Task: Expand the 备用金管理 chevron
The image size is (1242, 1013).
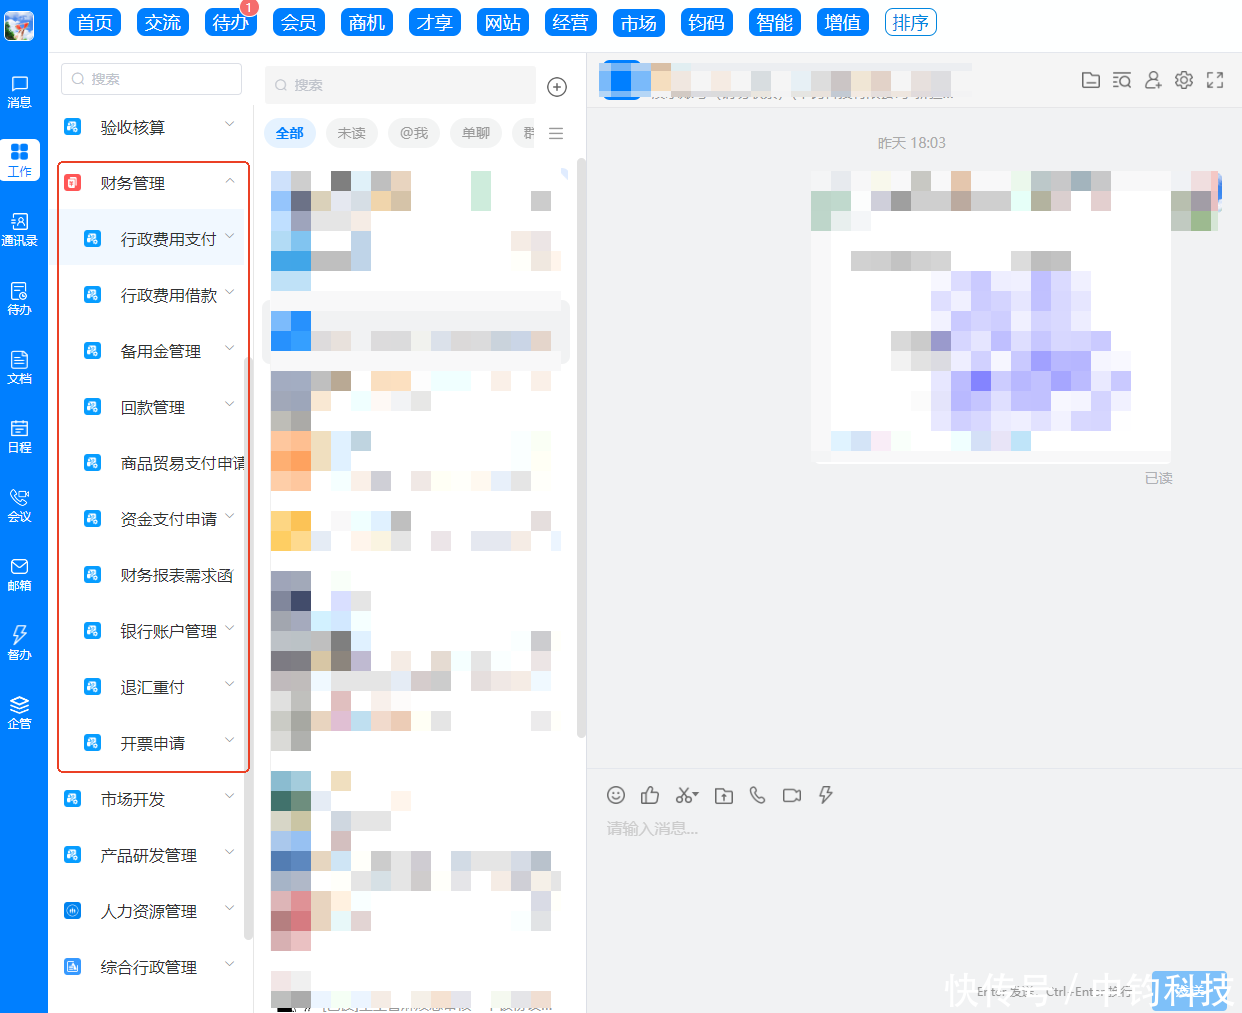Action: (230, 348)
